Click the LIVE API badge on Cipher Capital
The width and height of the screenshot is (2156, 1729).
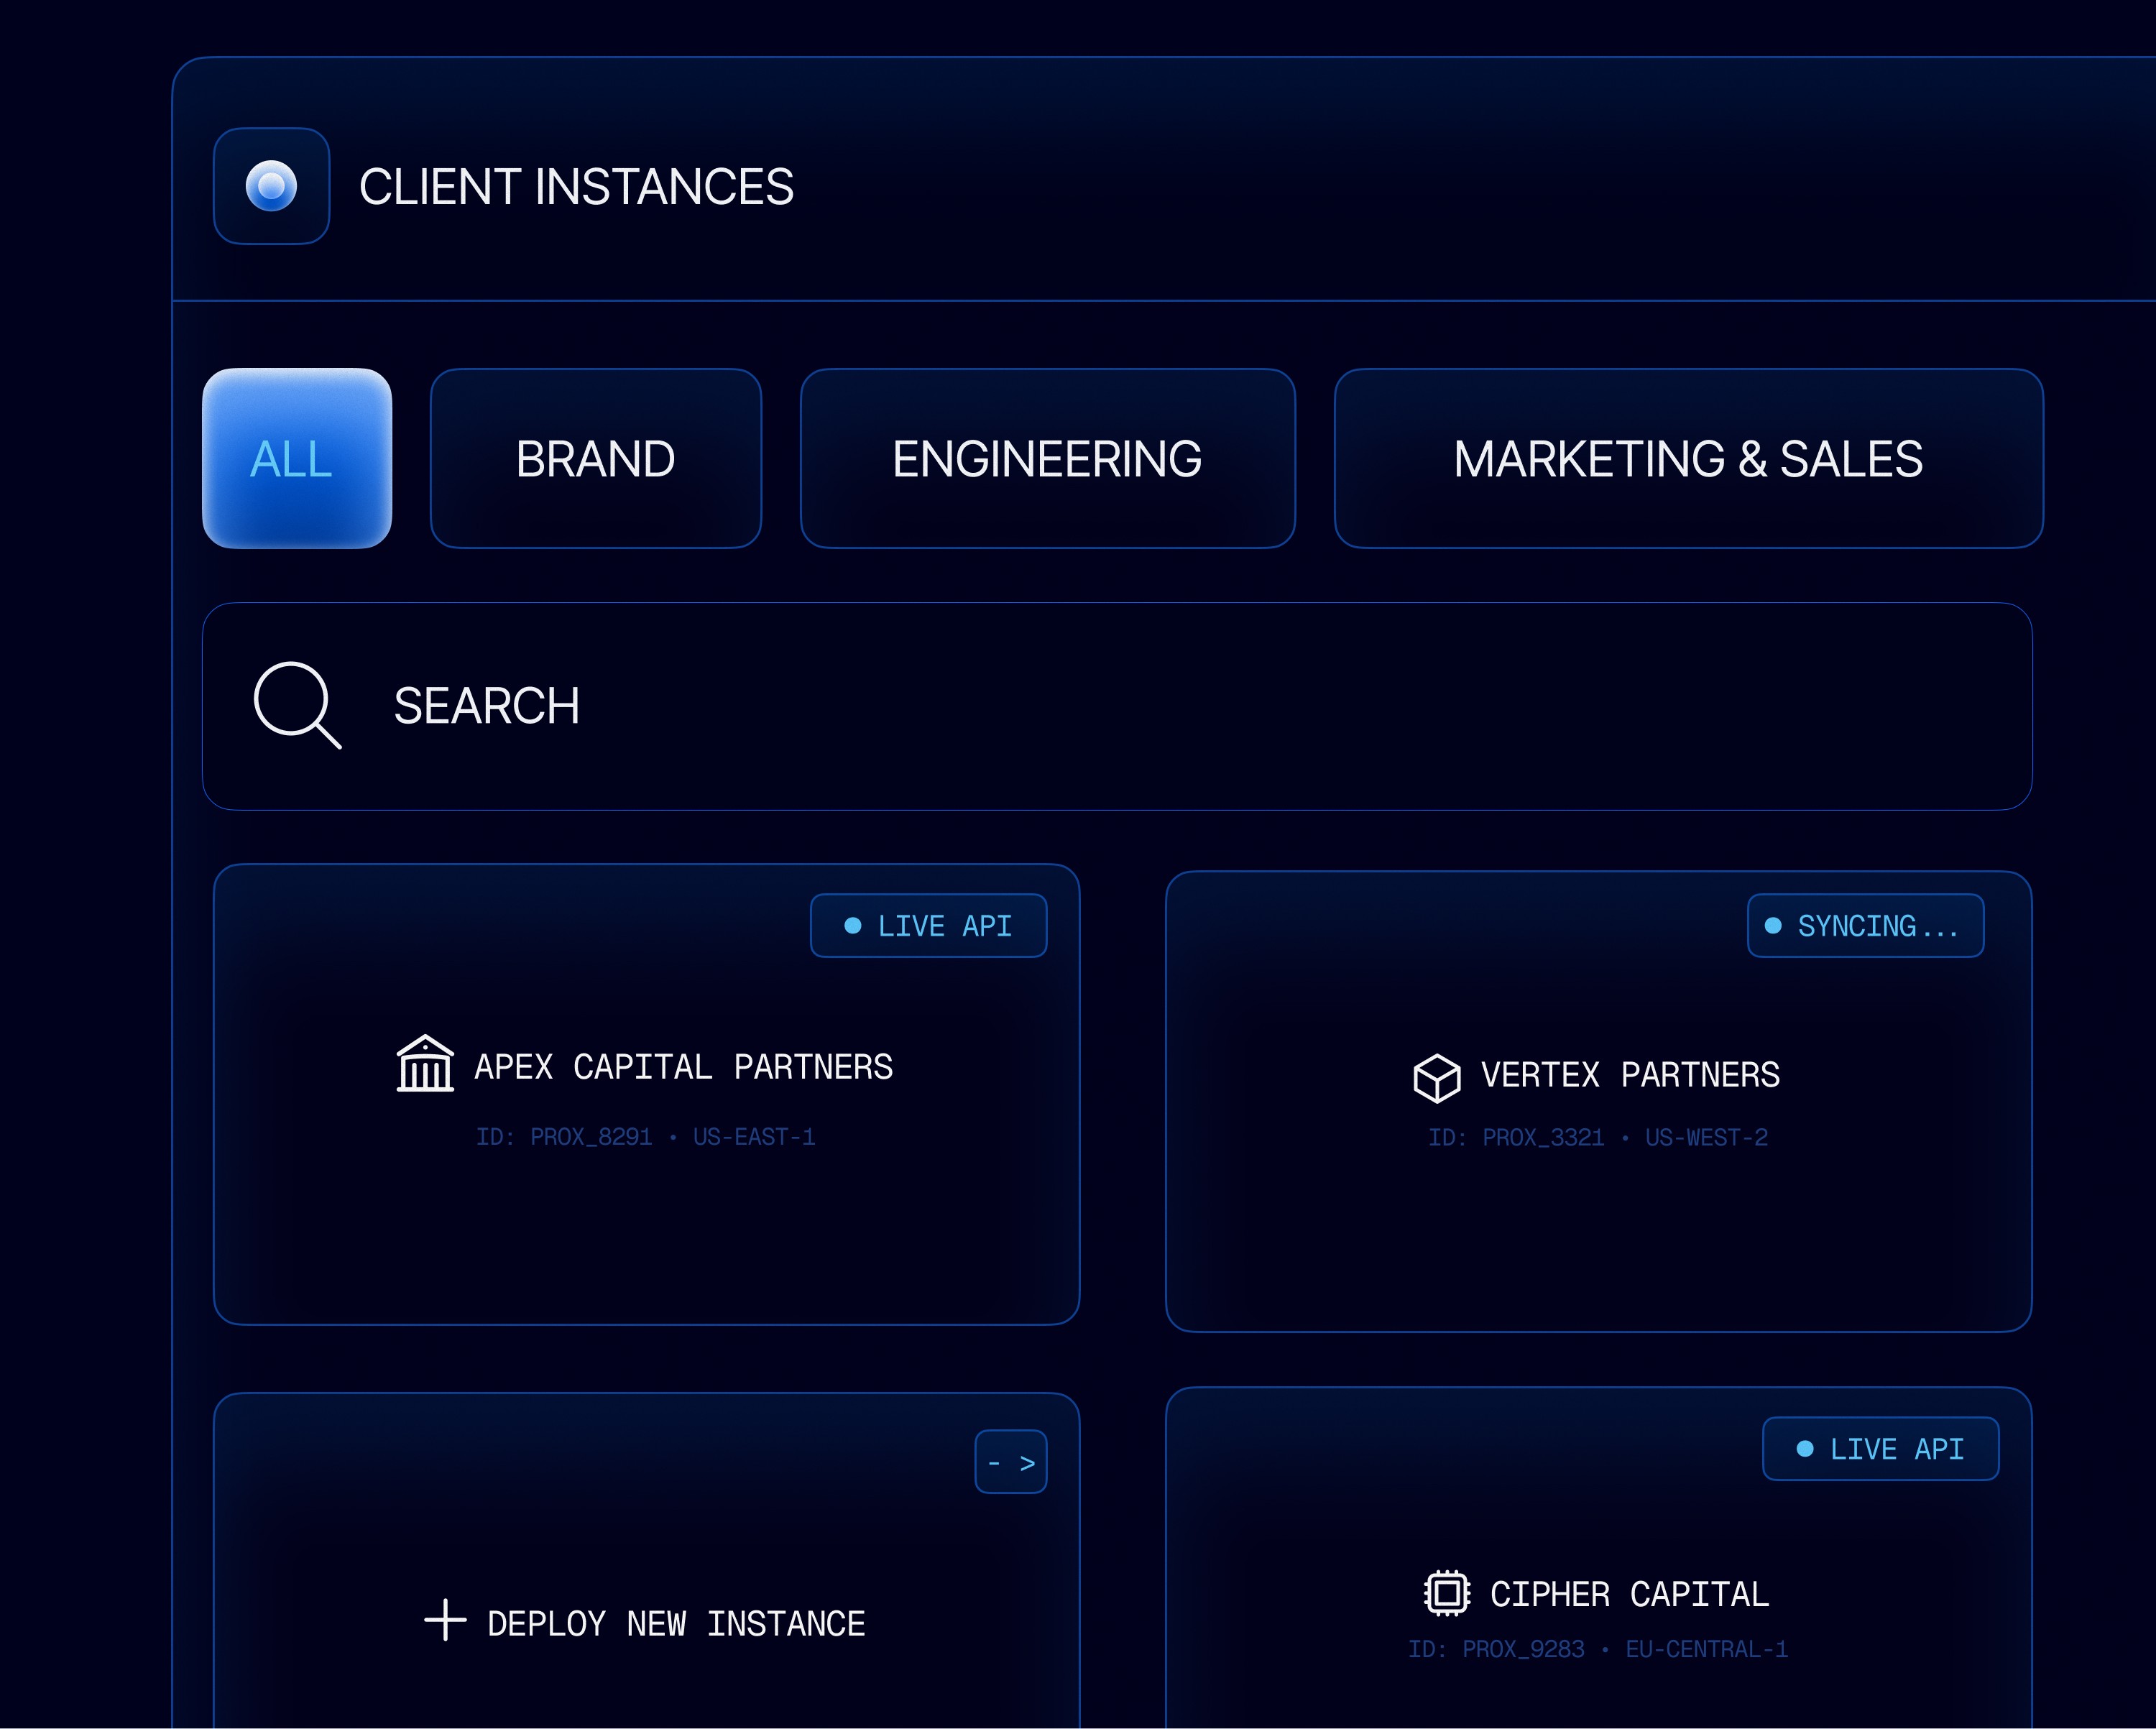[x=1880, y=1449]
